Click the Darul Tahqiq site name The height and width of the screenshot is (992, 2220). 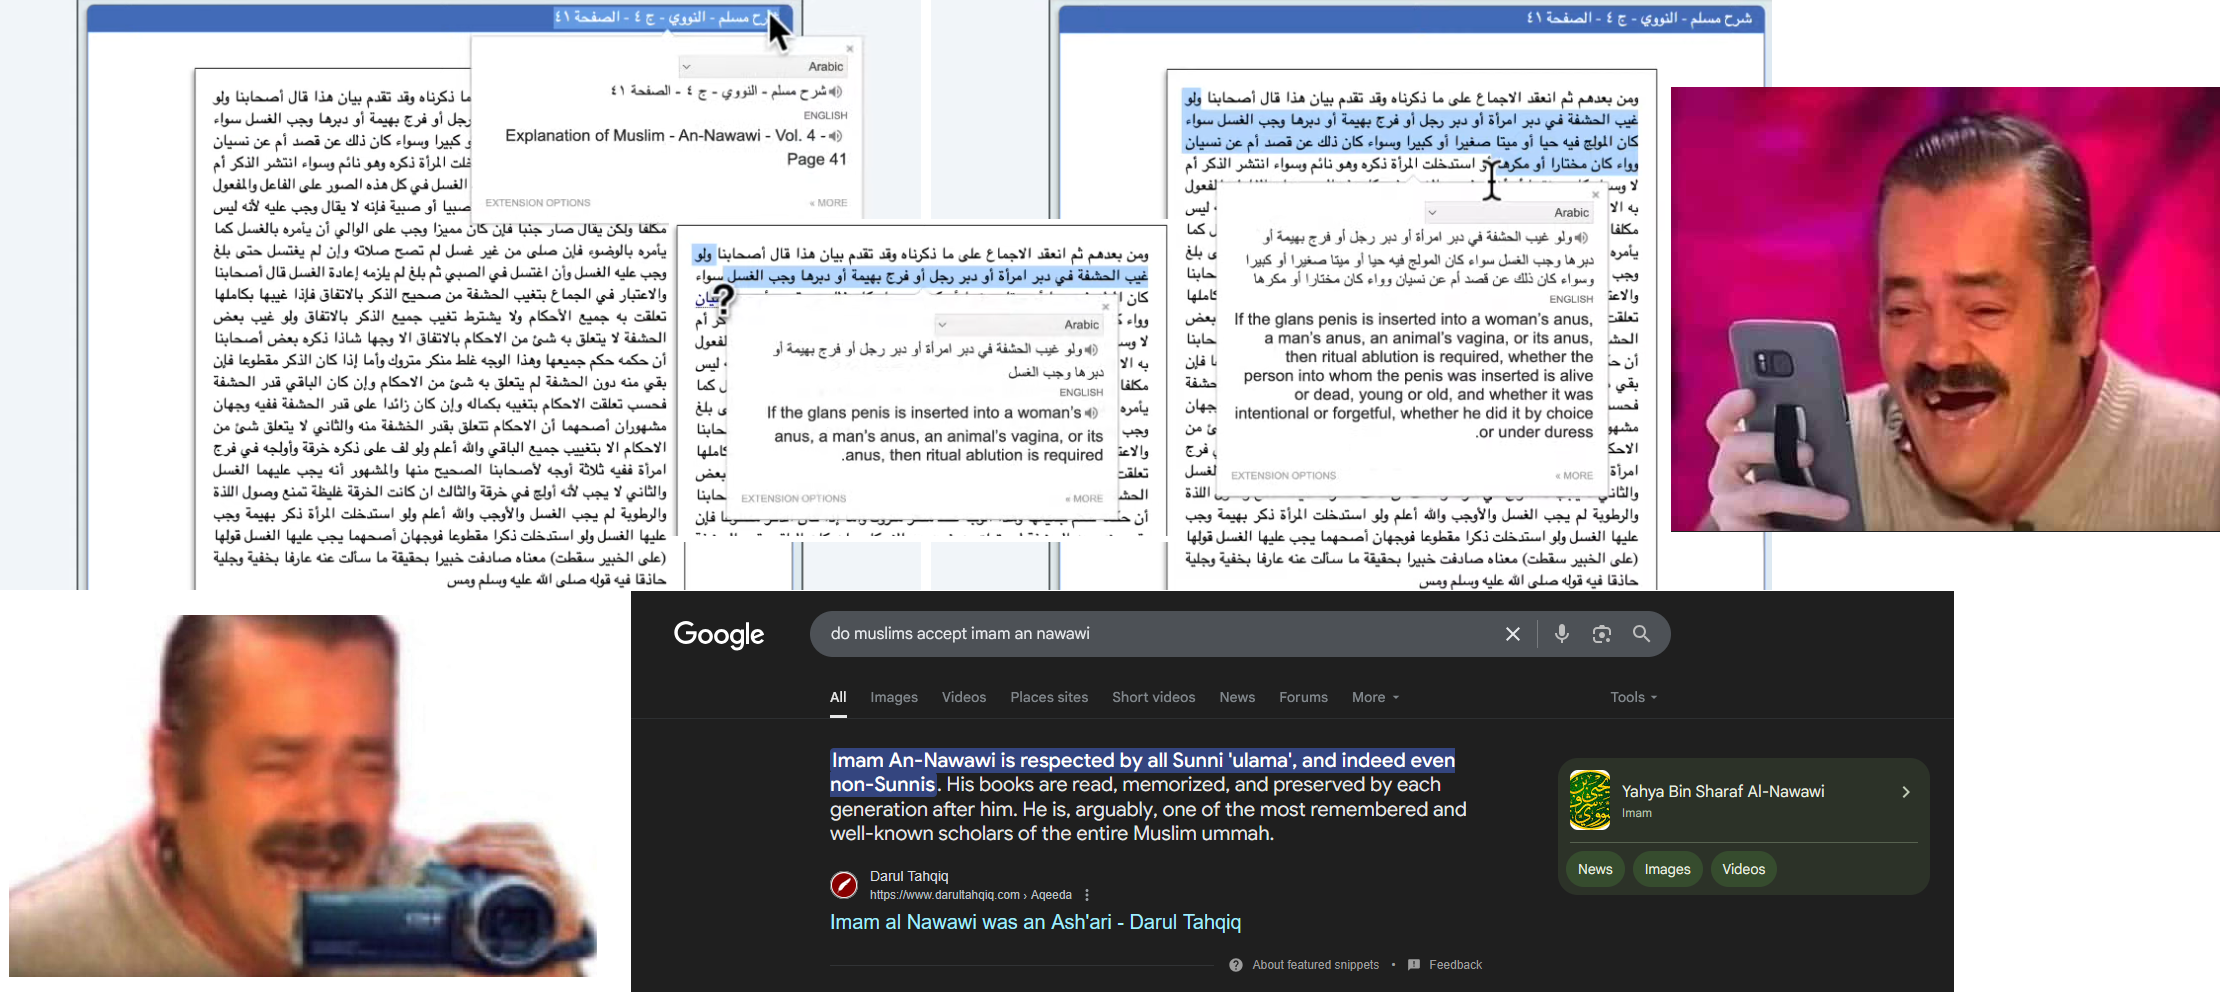click(909, 876)
